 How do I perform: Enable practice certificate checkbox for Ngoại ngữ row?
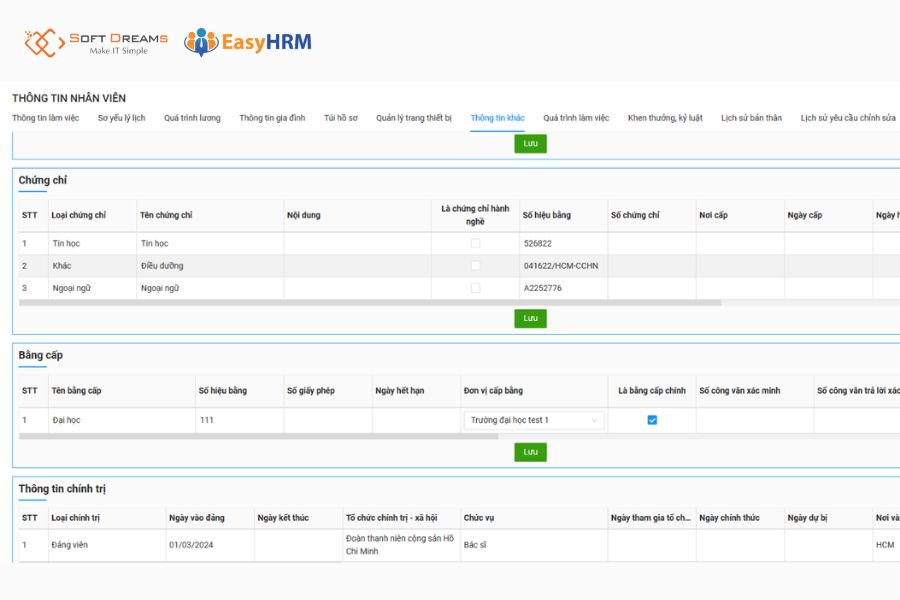[475, 288]
